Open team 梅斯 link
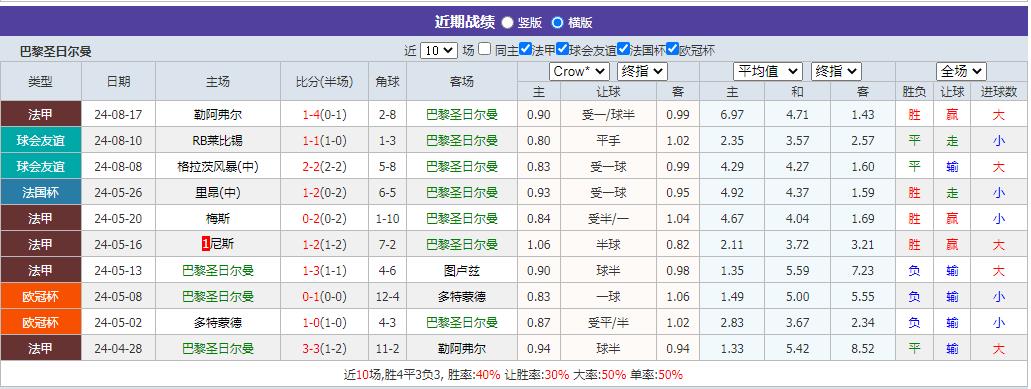 pos(218,219)
